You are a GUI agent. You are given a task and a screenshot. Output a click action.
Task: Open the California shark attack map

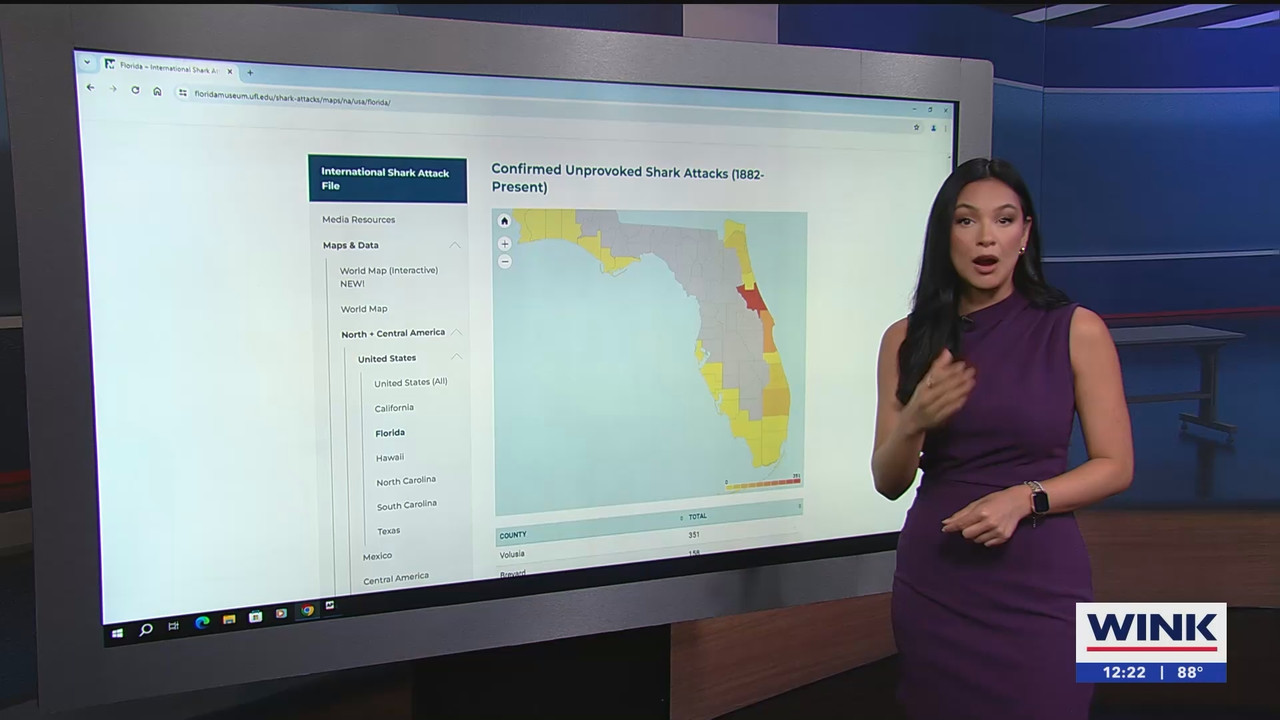(394, 408)
